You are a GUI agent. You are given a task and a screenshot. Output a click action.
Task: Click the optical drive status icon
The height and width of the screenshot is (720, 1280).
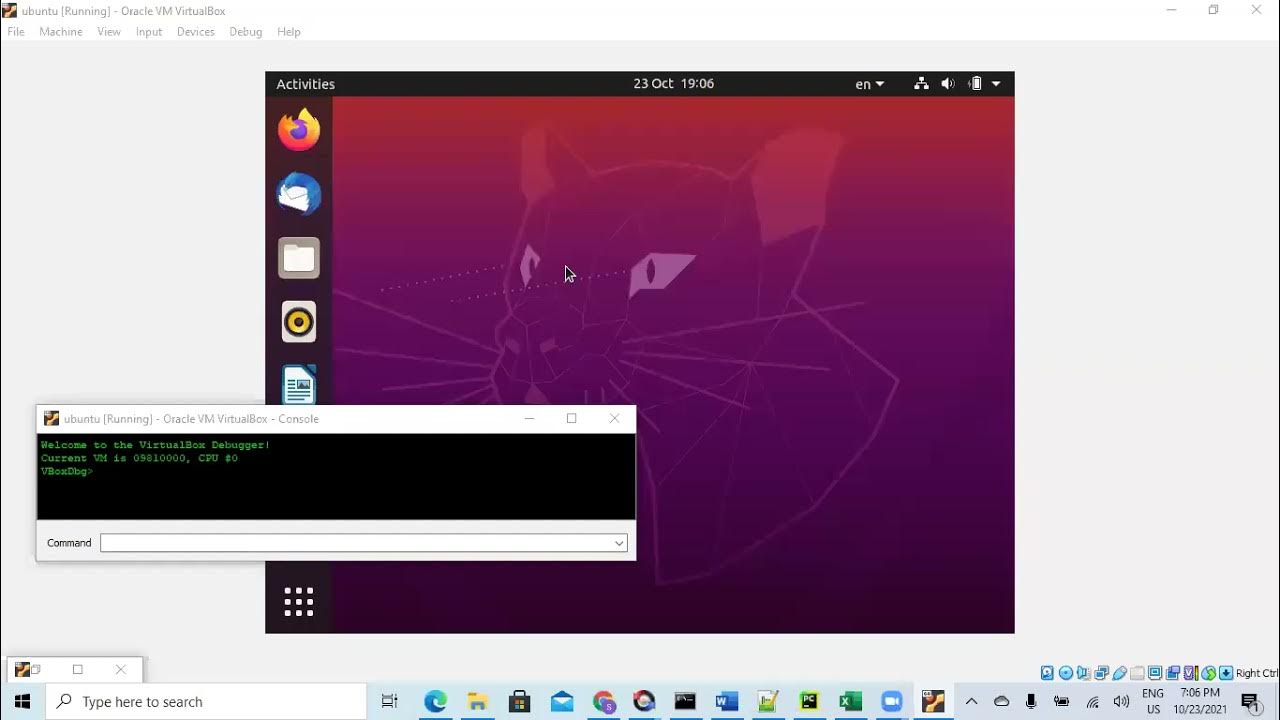point(1066,673)
